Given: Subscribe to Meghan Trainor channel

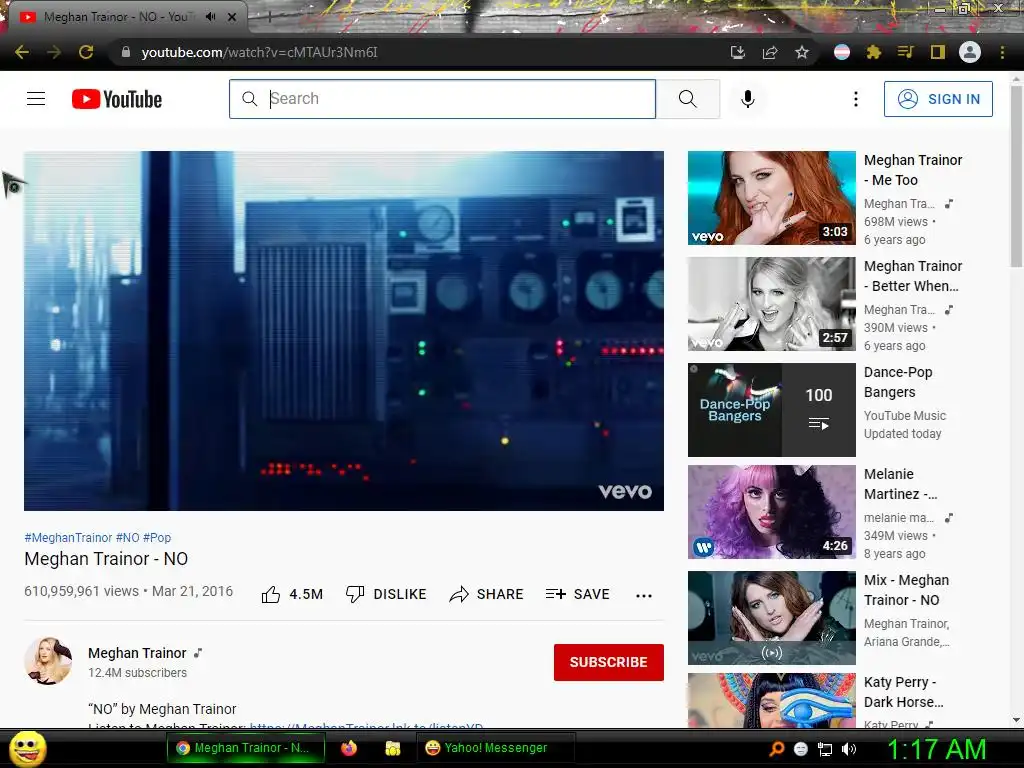Looking at the screenshot, I should (x=609, y=662).
